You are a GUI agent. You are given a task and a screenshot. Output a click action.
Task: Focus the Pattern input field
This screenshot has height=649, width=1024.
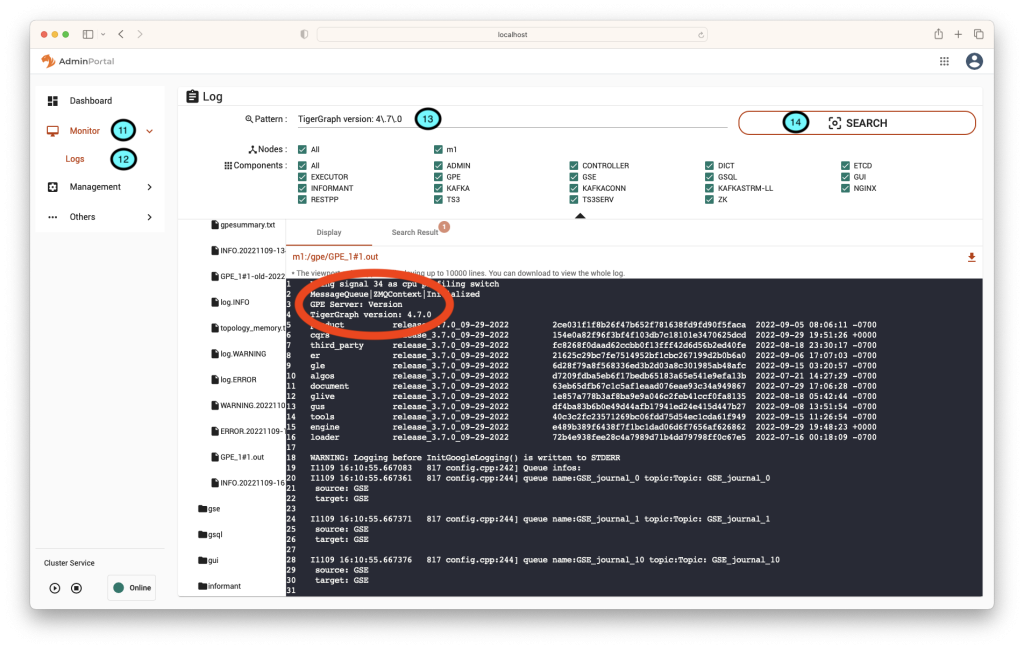pyautogui.click(x=511, y=119)
